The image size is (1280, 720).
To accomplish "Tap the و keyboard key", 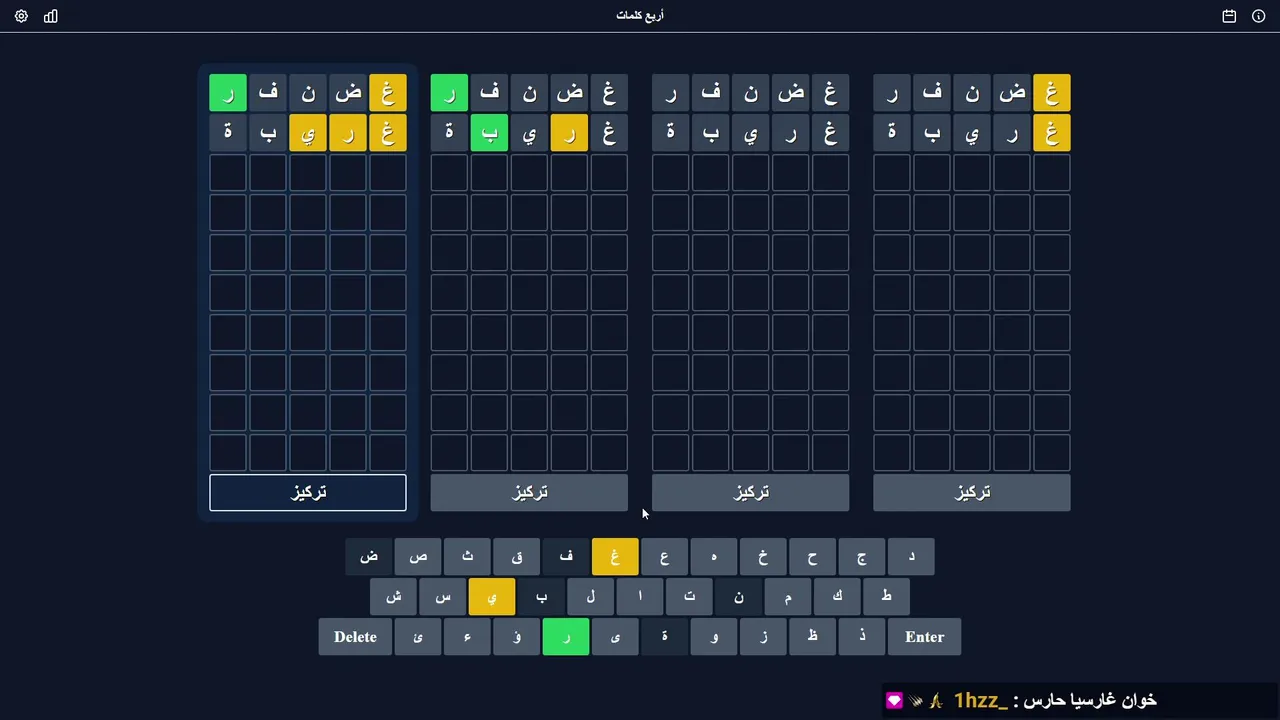I will [714, 637].
